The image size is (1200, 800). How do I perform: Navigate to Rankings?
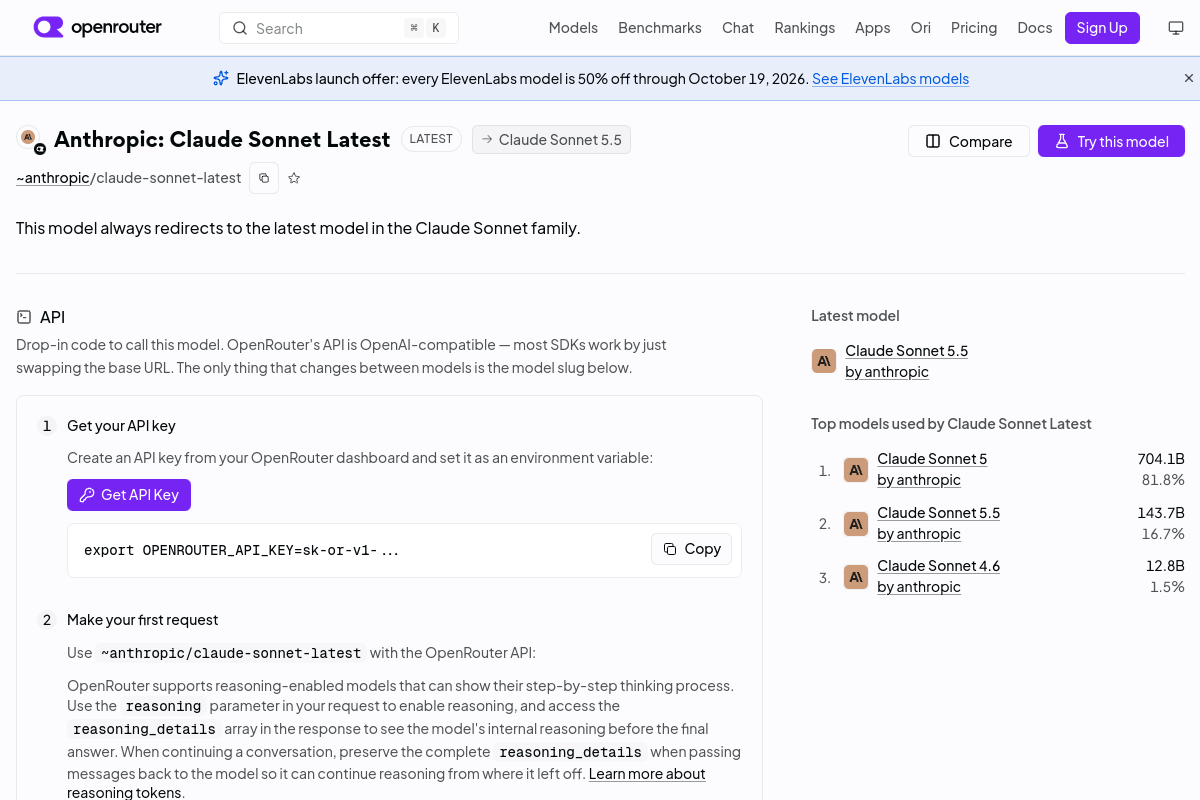pyautogui.click(x=805, y=28)
